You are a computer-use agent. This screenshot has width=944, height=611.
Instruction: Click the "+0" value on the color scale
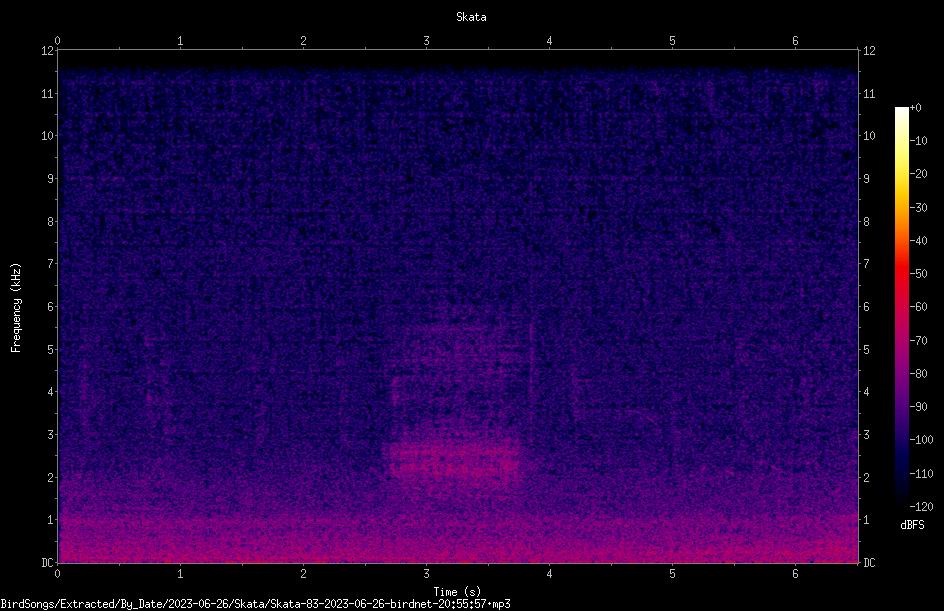(x=915, y=108)
